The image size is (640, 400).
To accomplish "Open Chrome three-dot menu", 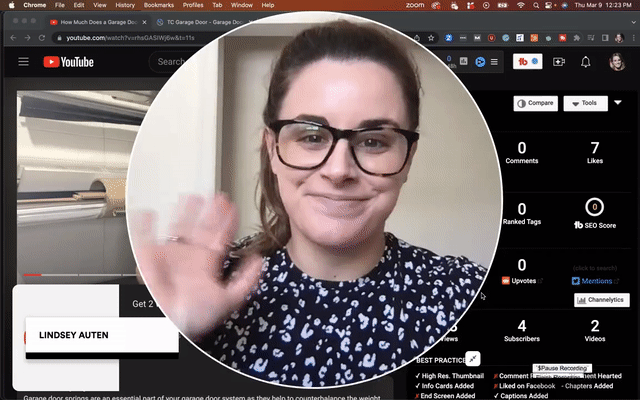I will click(633, 38).
